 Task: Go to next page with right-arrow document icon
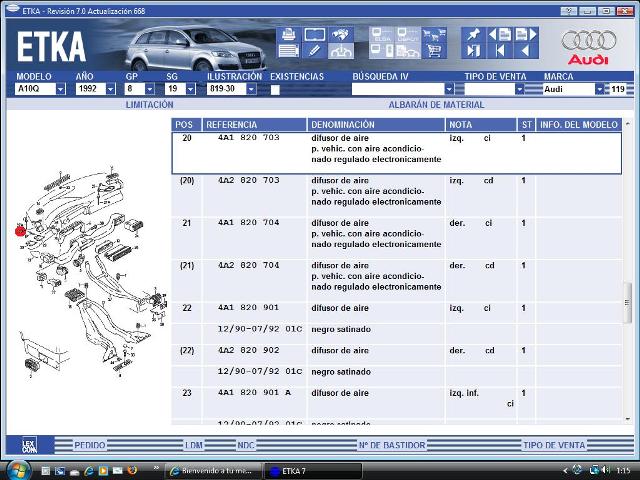pos(526,35)
